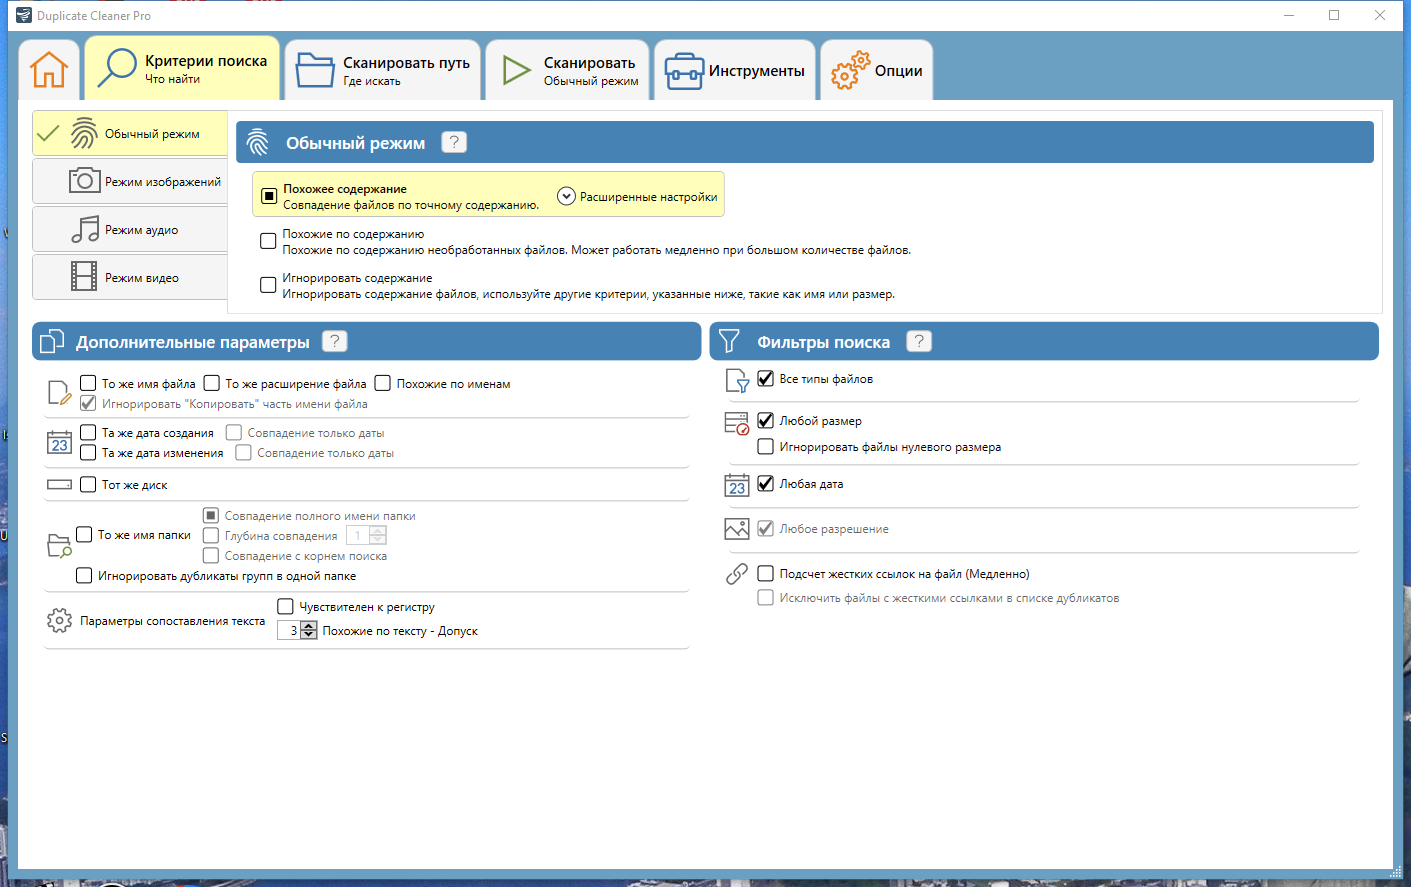The image size is (1411, 887).
Task: Open the Опции tab
Action: 877,70
